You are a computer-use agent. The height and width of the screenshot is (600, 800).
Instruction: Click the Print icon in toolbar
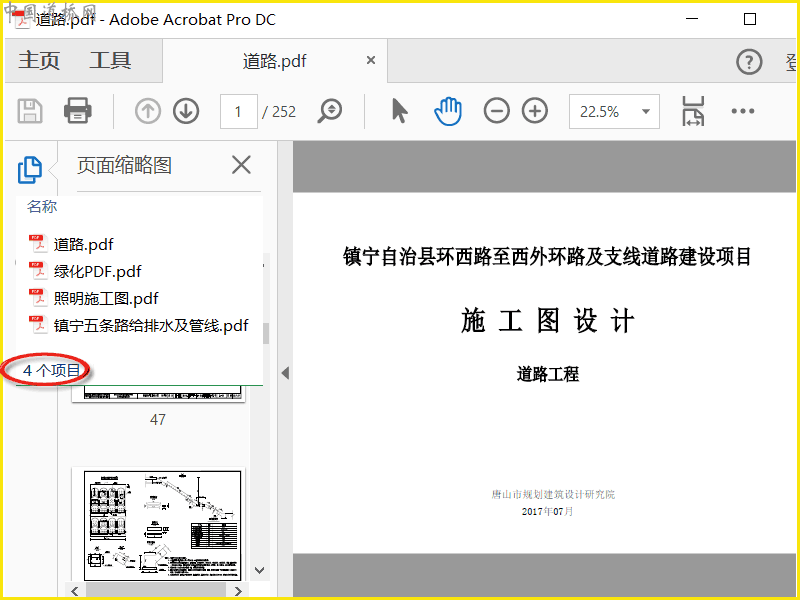78,111
